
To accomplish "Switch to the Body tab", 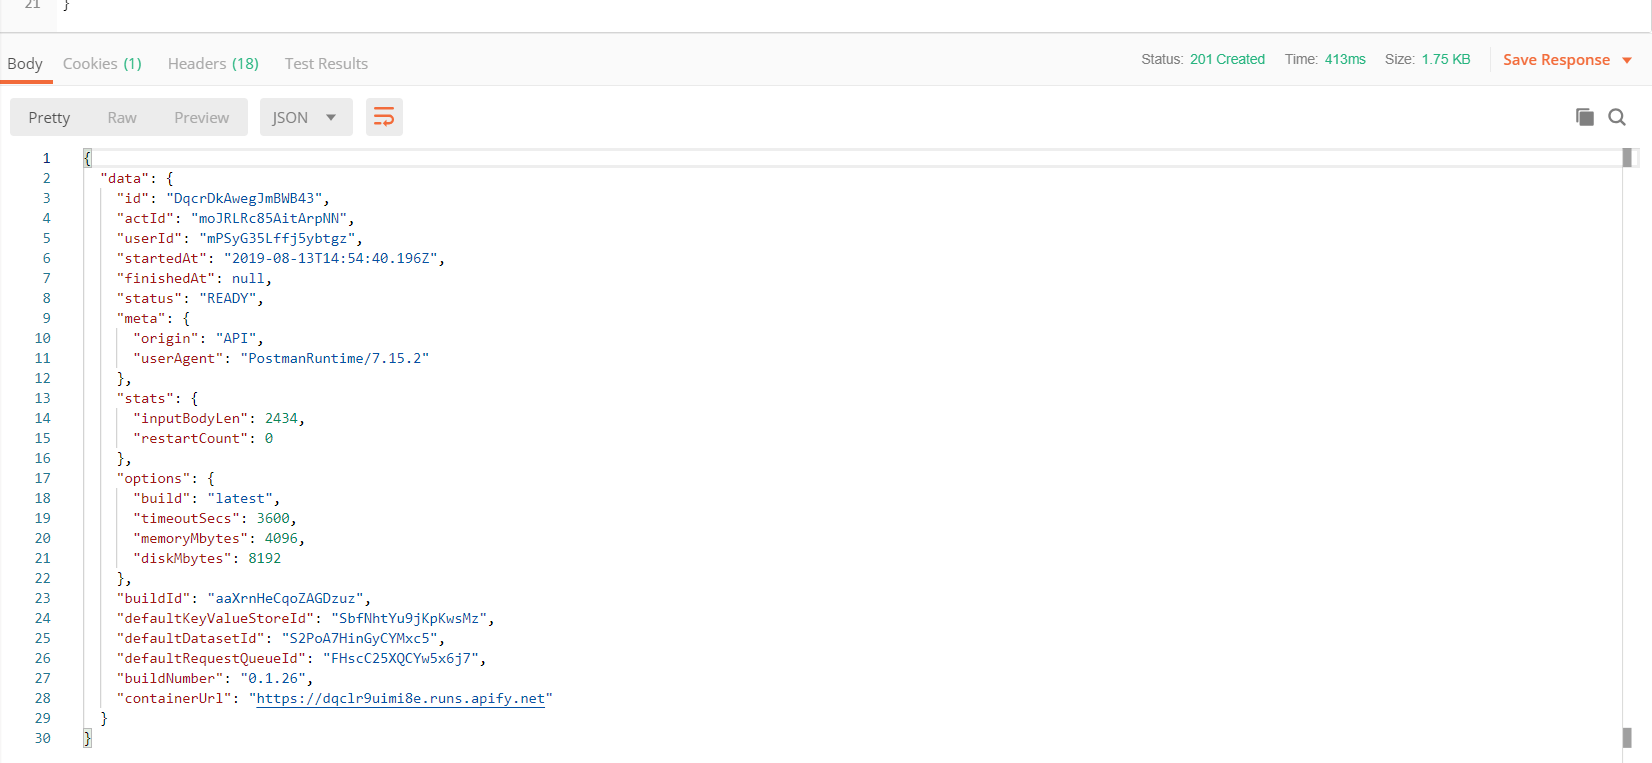I will coord(25,63).
